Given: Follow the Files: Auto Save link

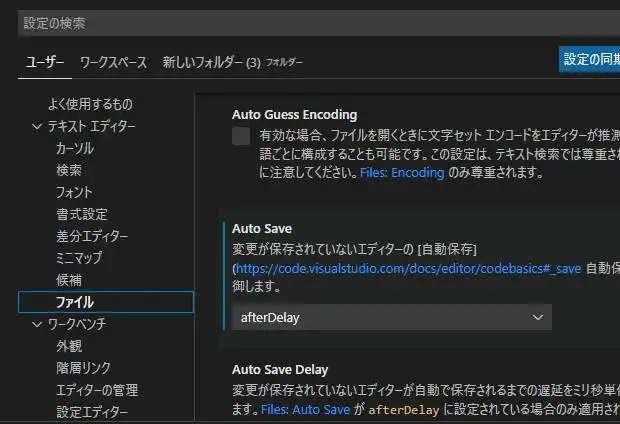Looking at the screenshot, I should click(305, 409).
